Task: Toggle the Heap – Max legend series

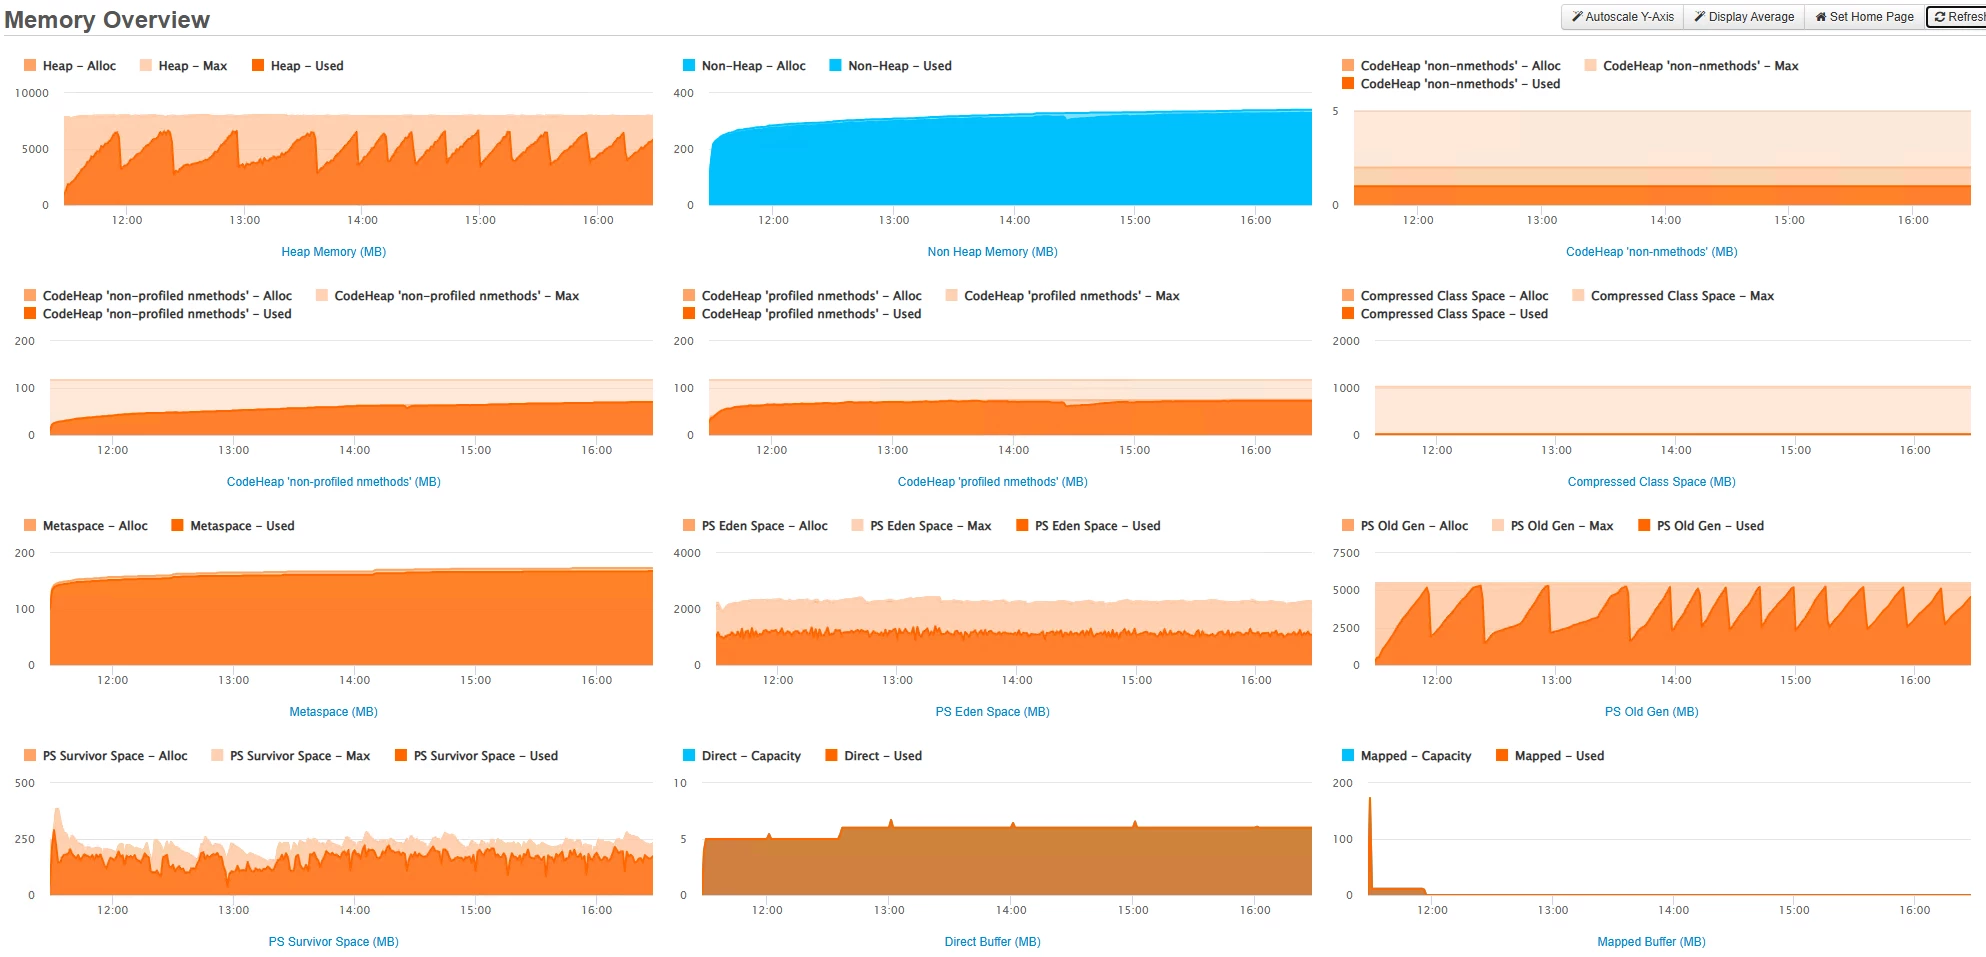Action: point(184,66)
